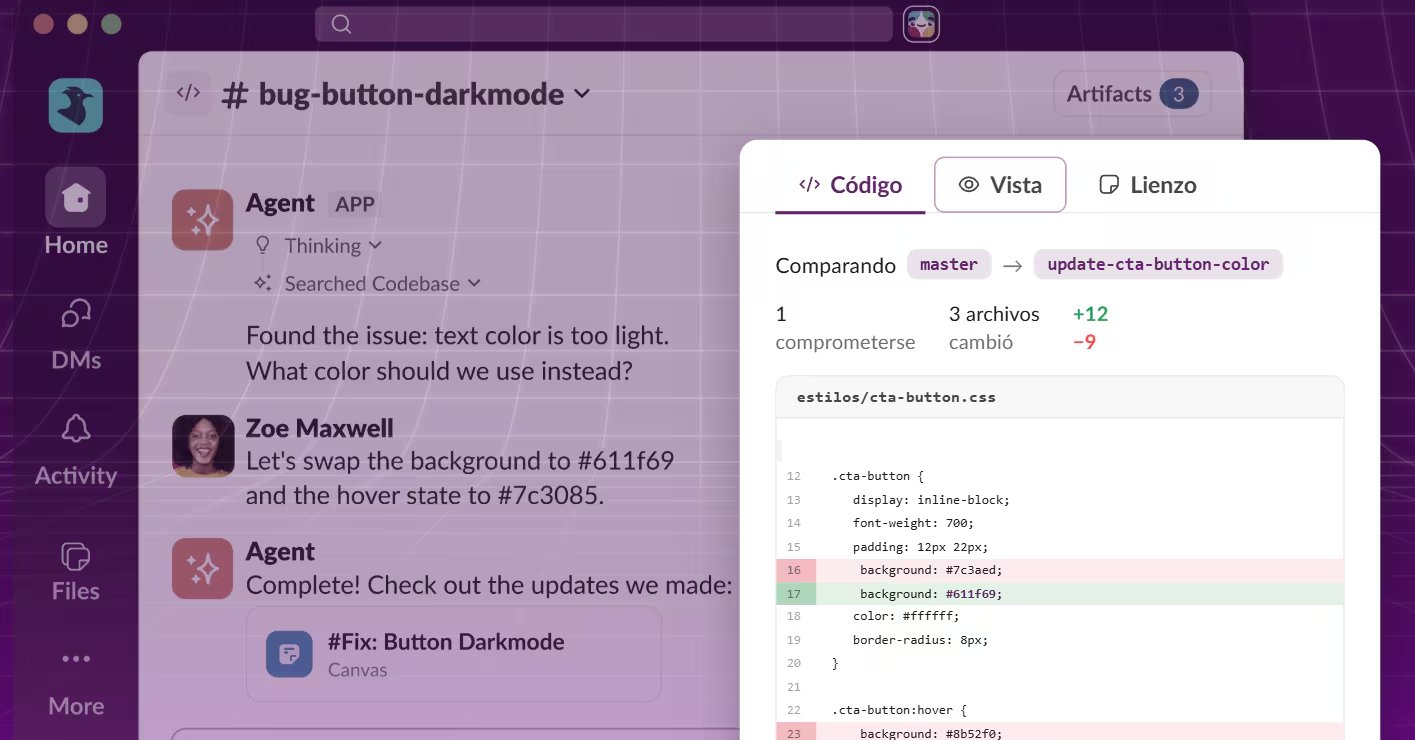Click '3 archivos' changed files count
The height and width of the screenshot is (740, 1415).
pos(994,314)
